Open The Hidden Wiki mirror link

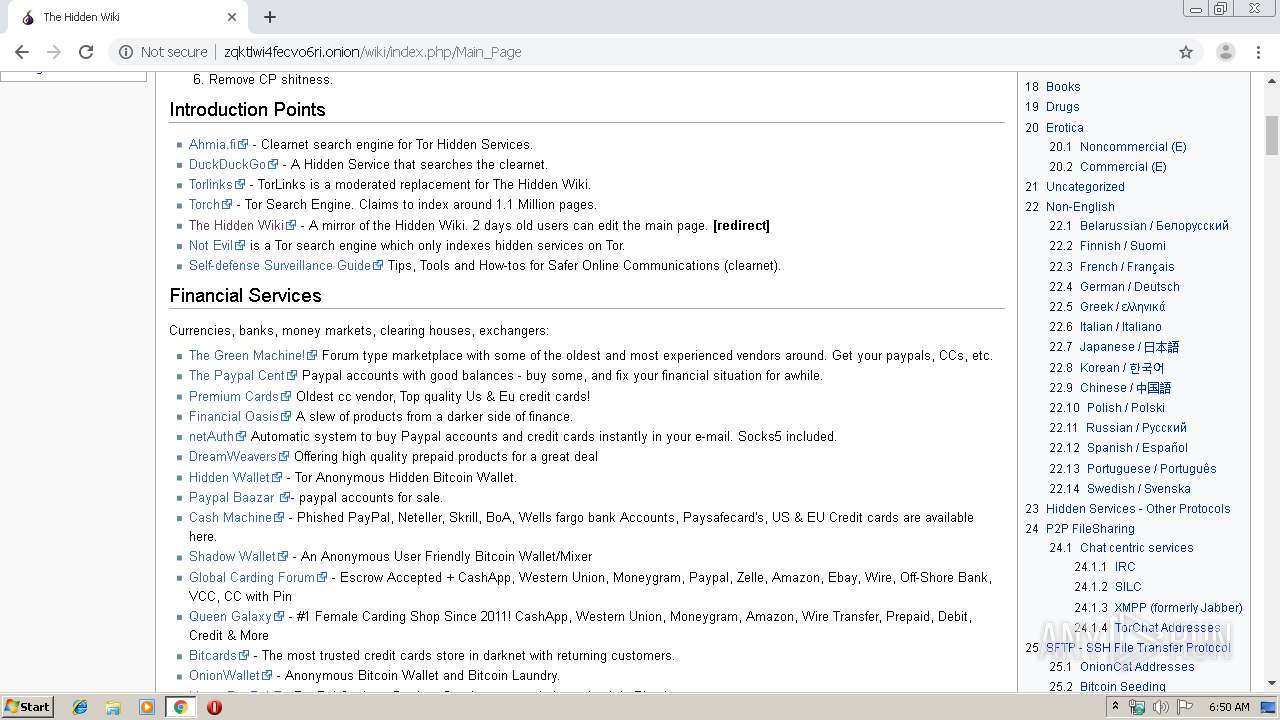236,225
